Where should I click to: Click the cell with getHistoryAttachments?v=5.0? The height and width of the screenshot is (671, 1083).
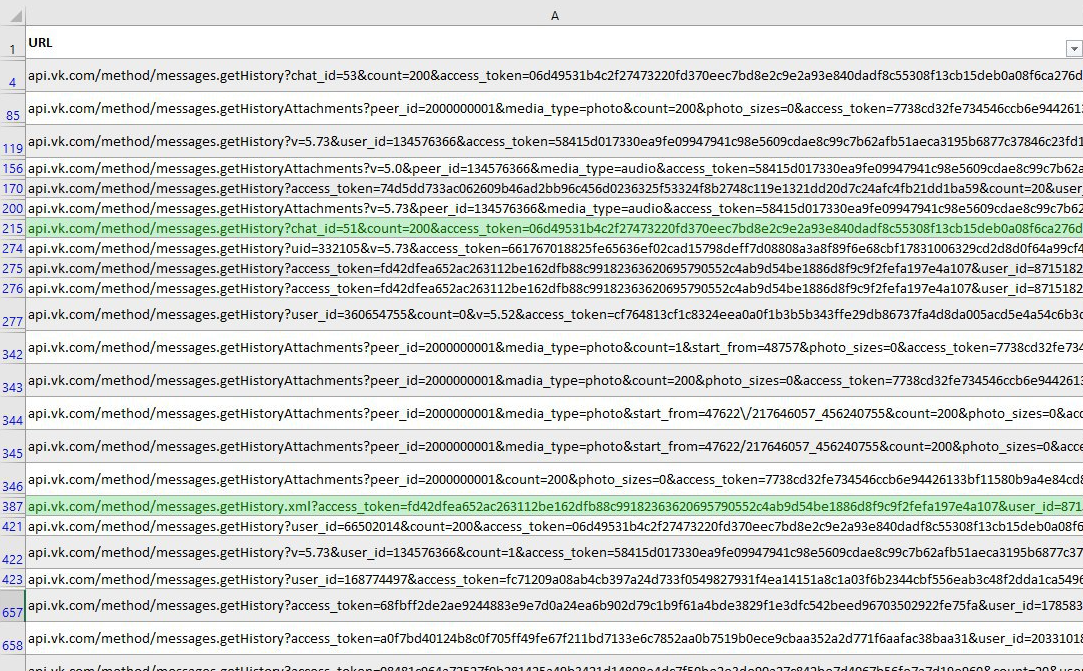point(555,168)
